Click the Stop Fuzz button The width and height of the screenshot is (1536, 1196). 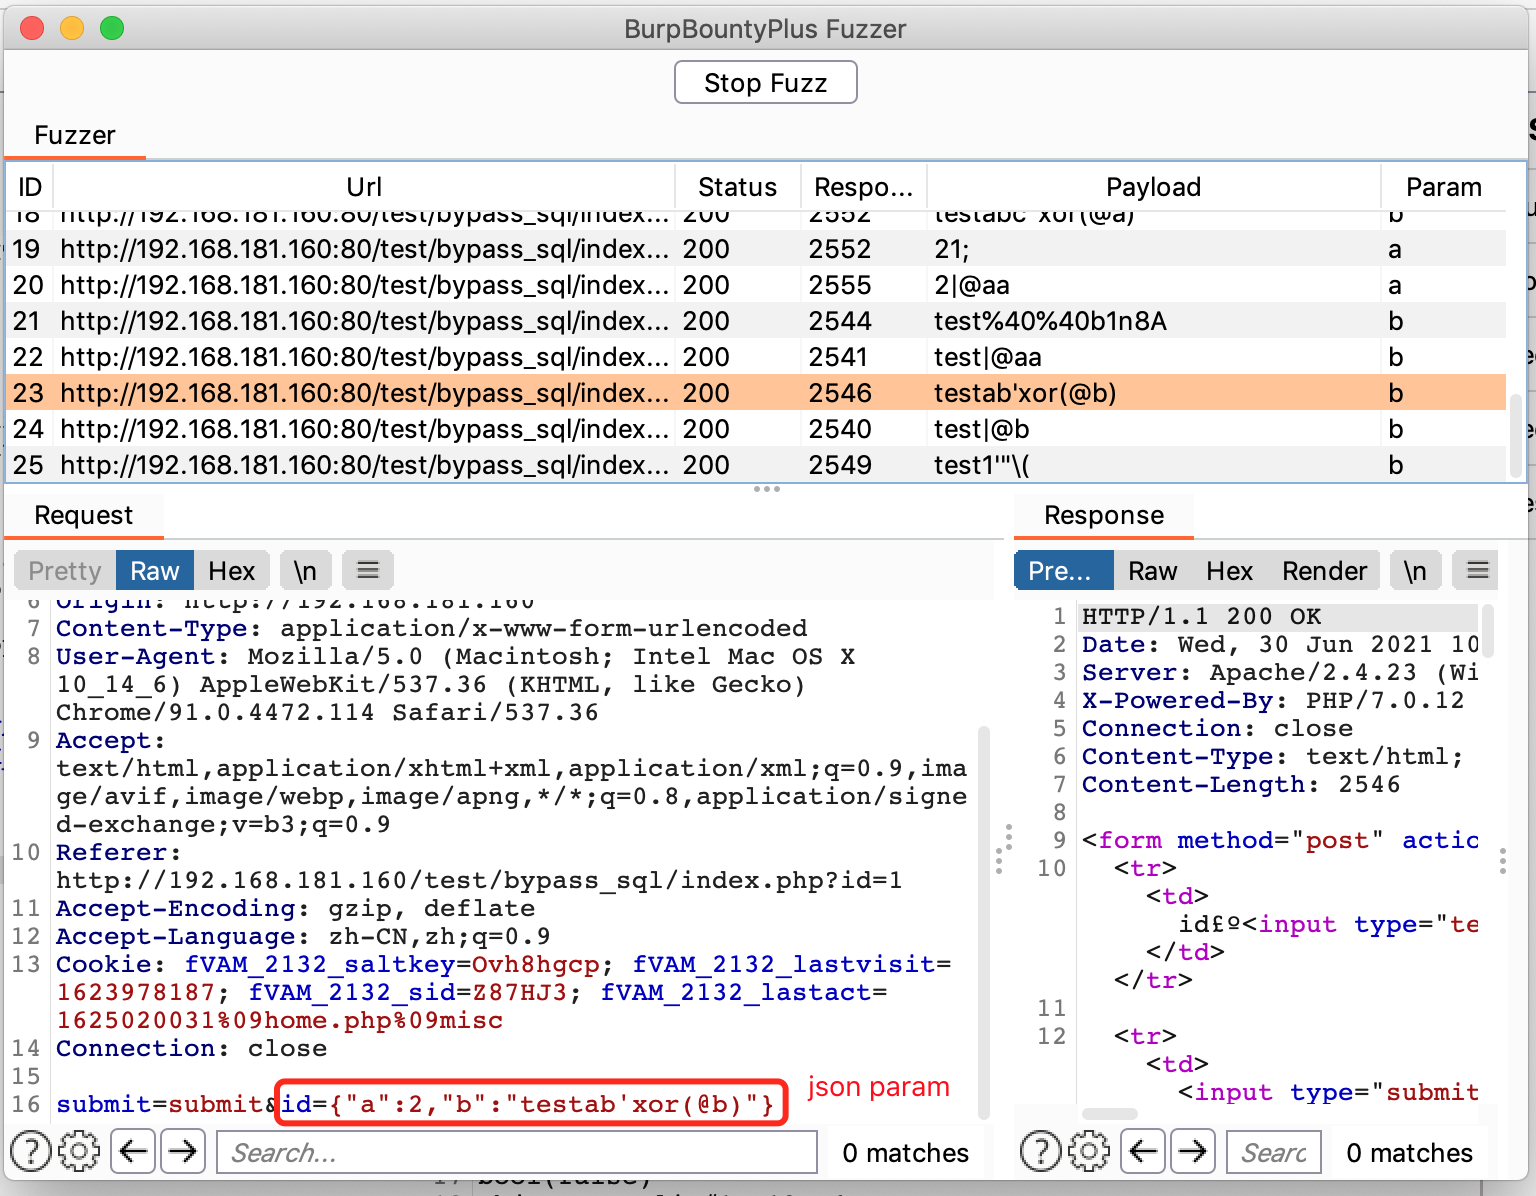click(765, 82)
